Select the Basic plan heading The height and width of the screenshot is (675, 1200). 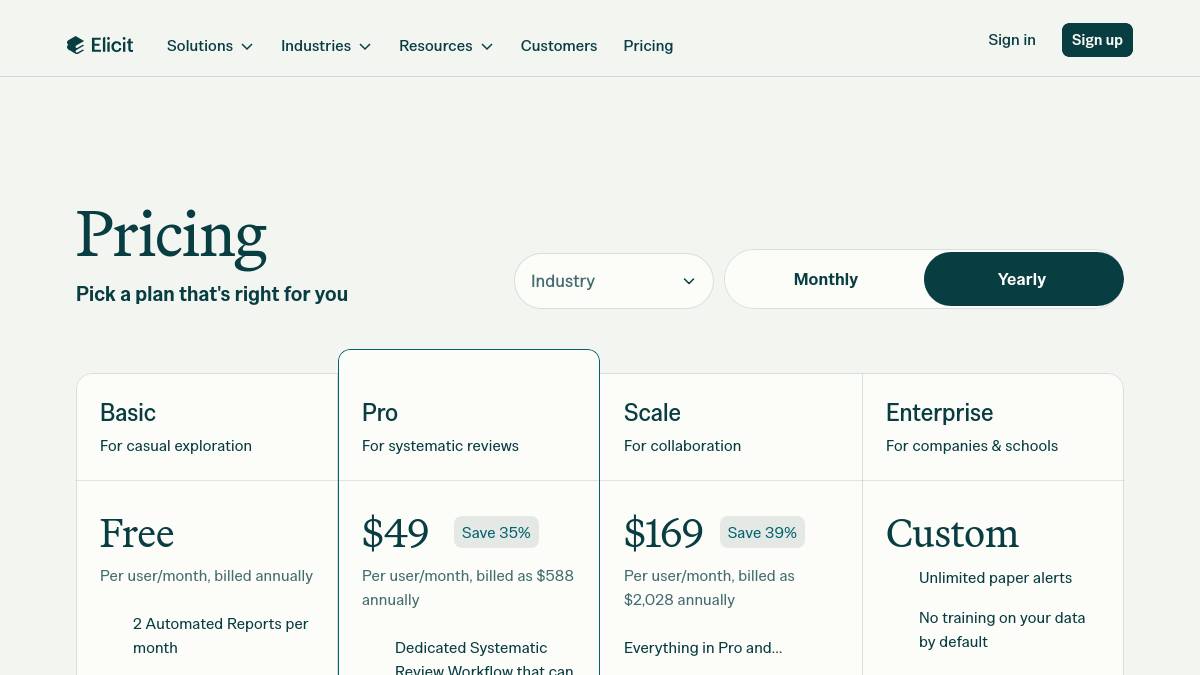tap(128, 413)
